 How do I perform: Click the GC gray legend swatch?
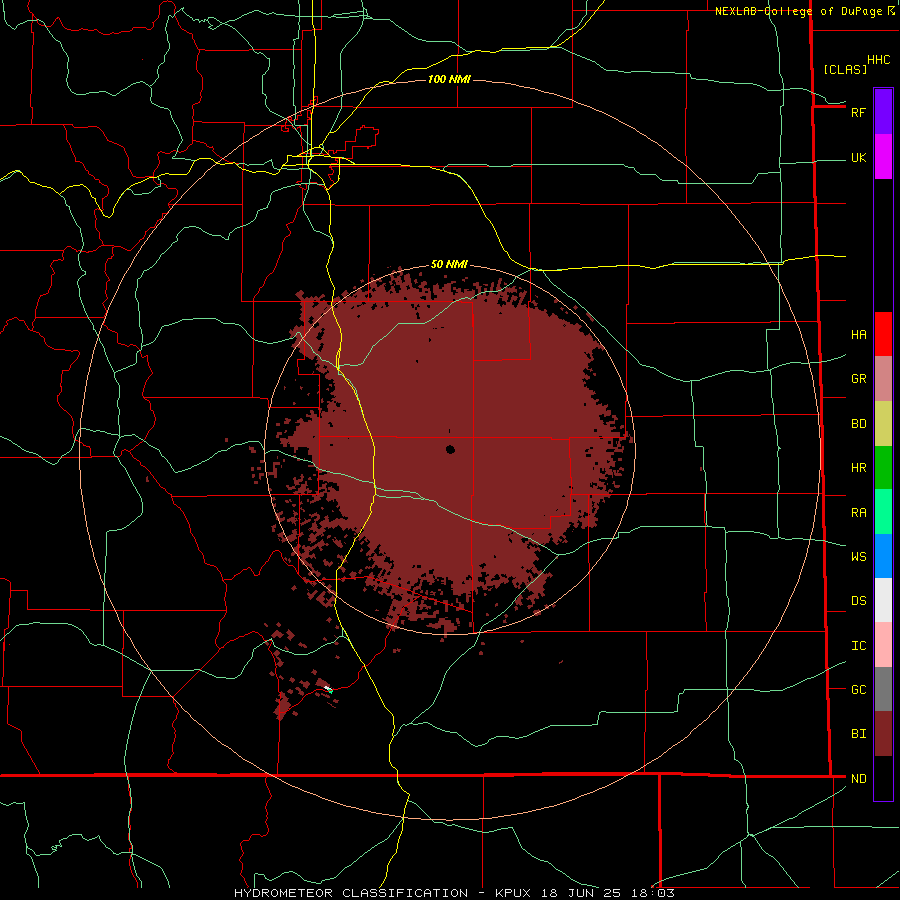click(883, 689)
